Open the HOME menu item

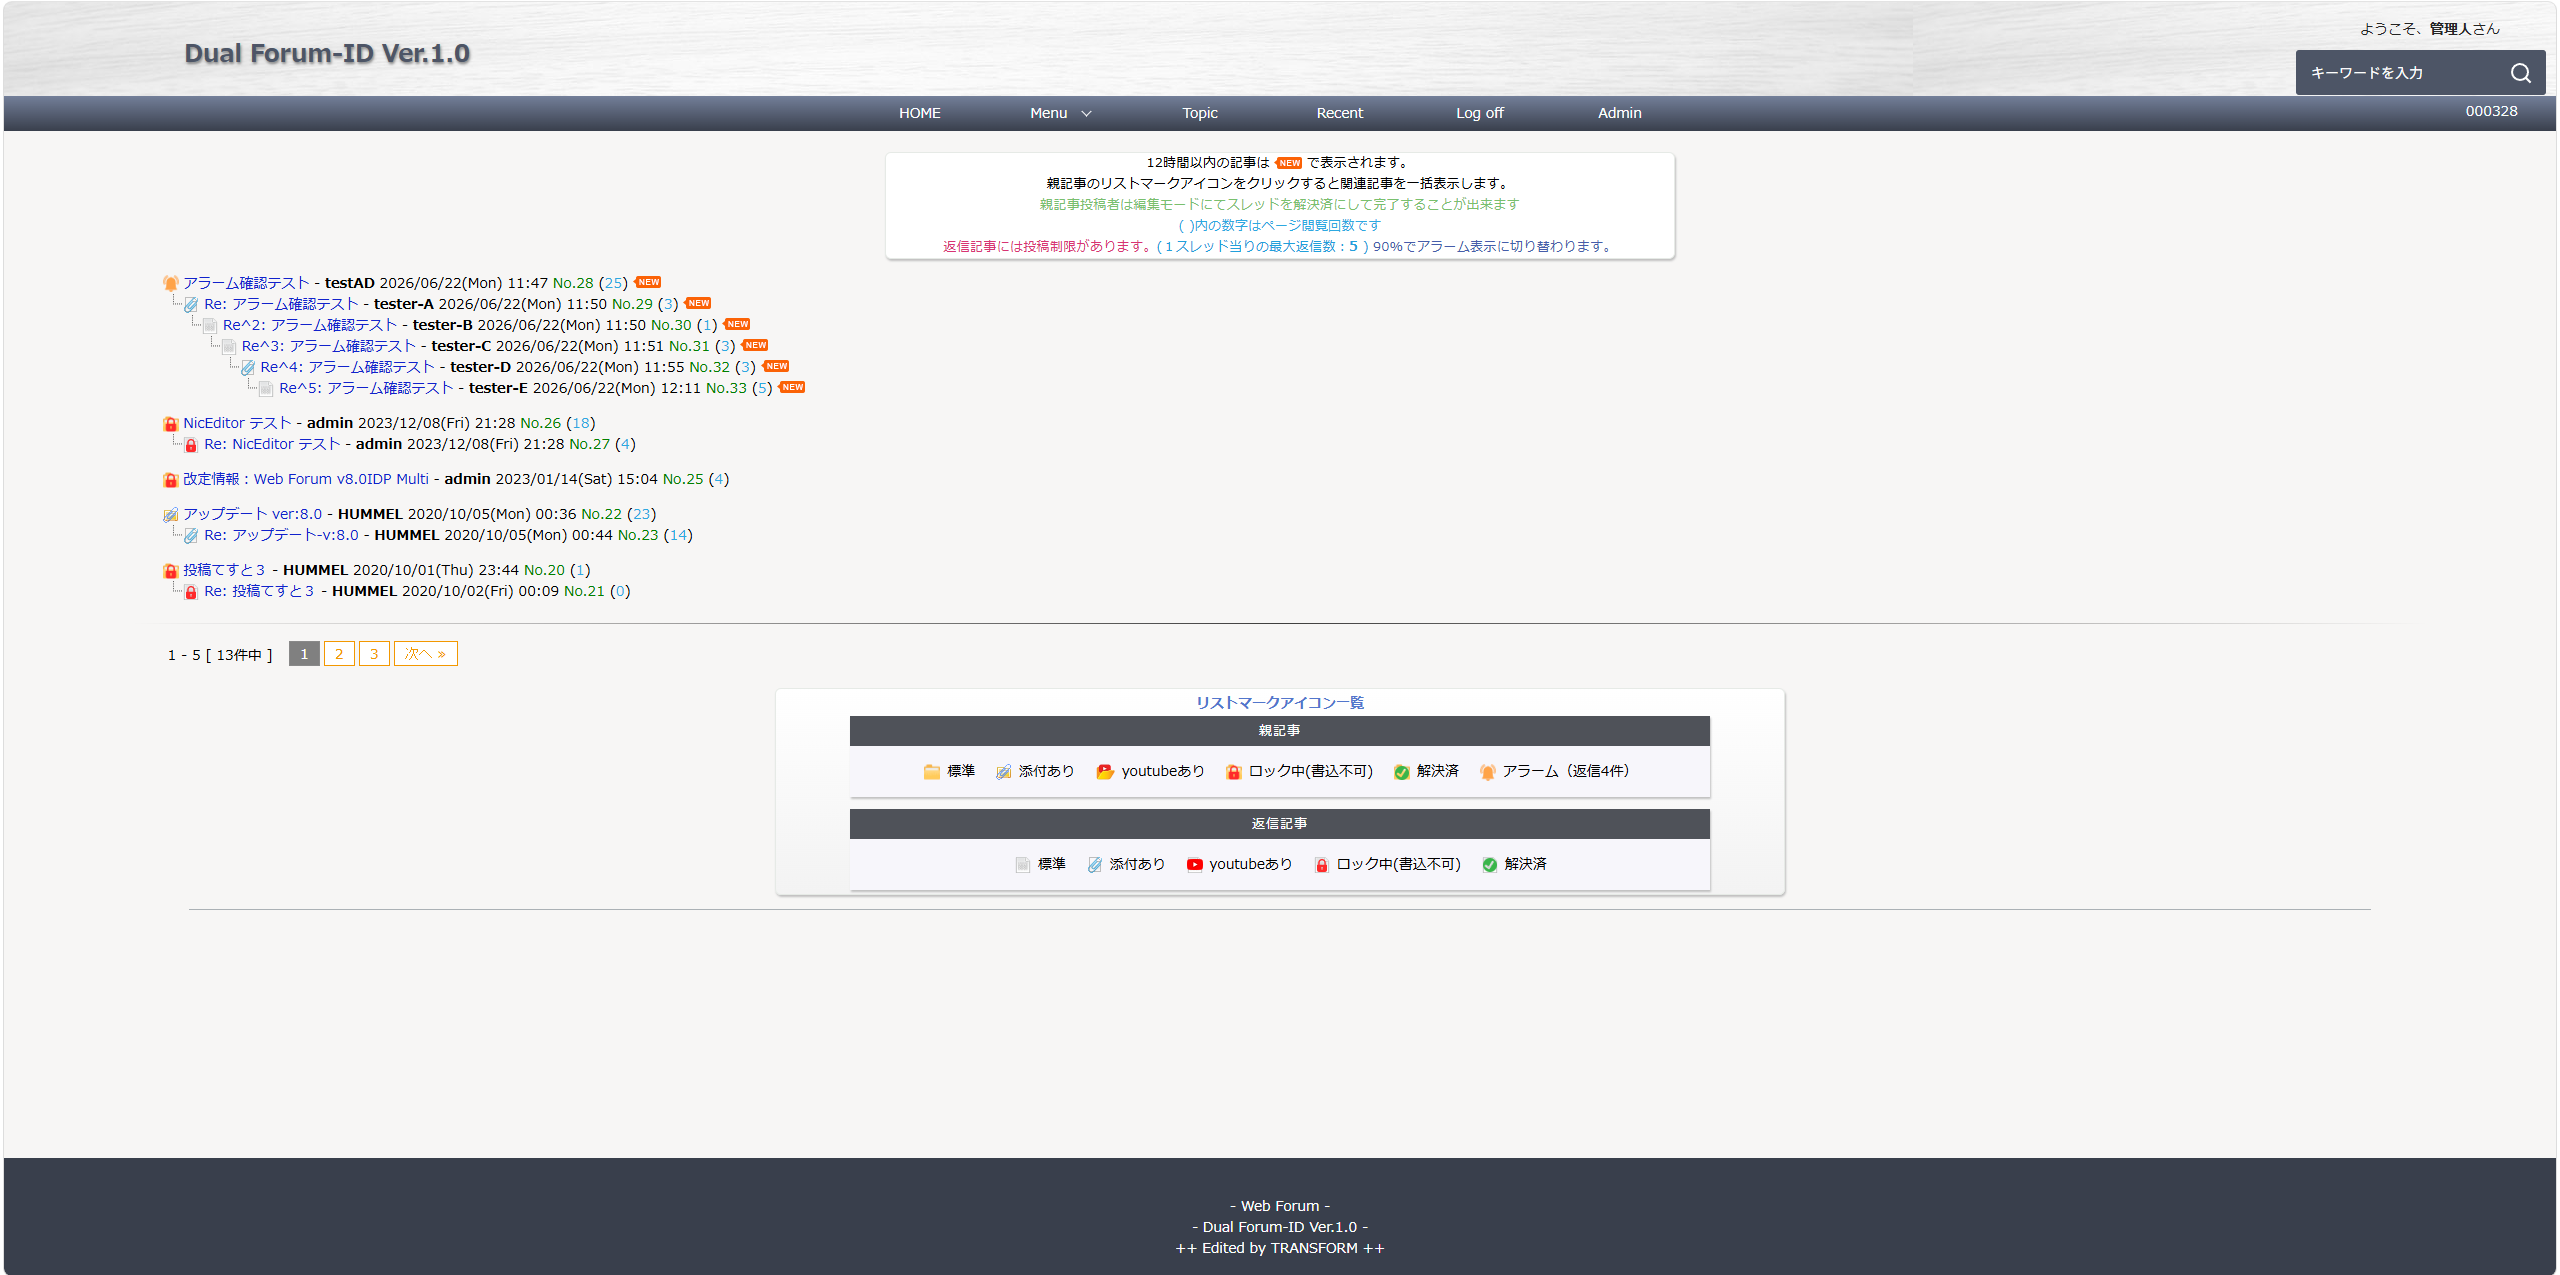(919, 113)
